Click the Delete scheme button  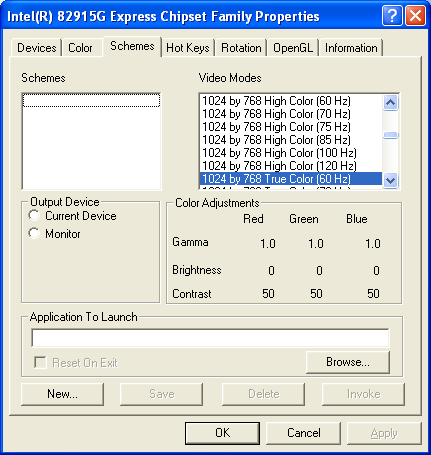tap(263, 394)
